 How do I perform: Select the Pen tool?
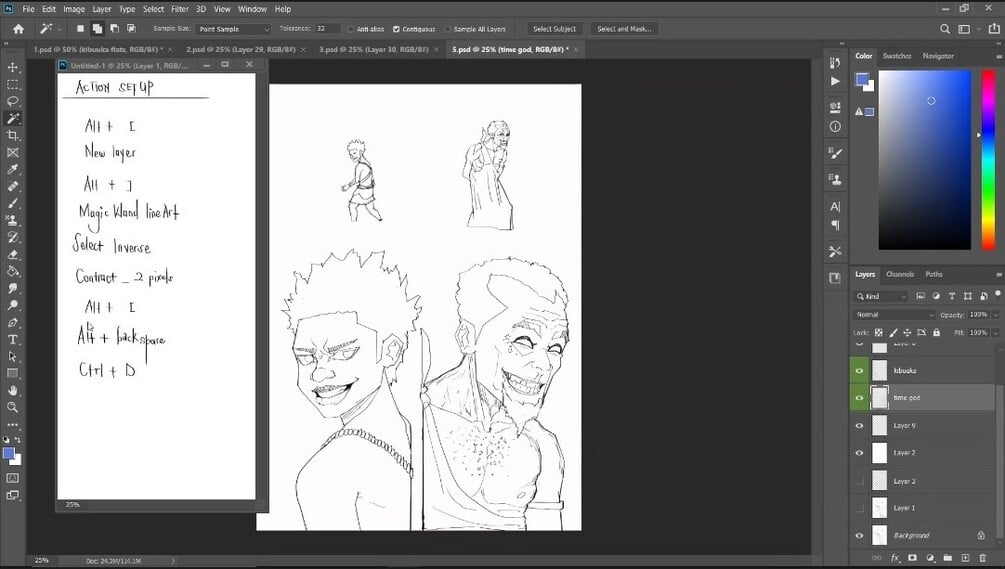(x=12, y=322)
